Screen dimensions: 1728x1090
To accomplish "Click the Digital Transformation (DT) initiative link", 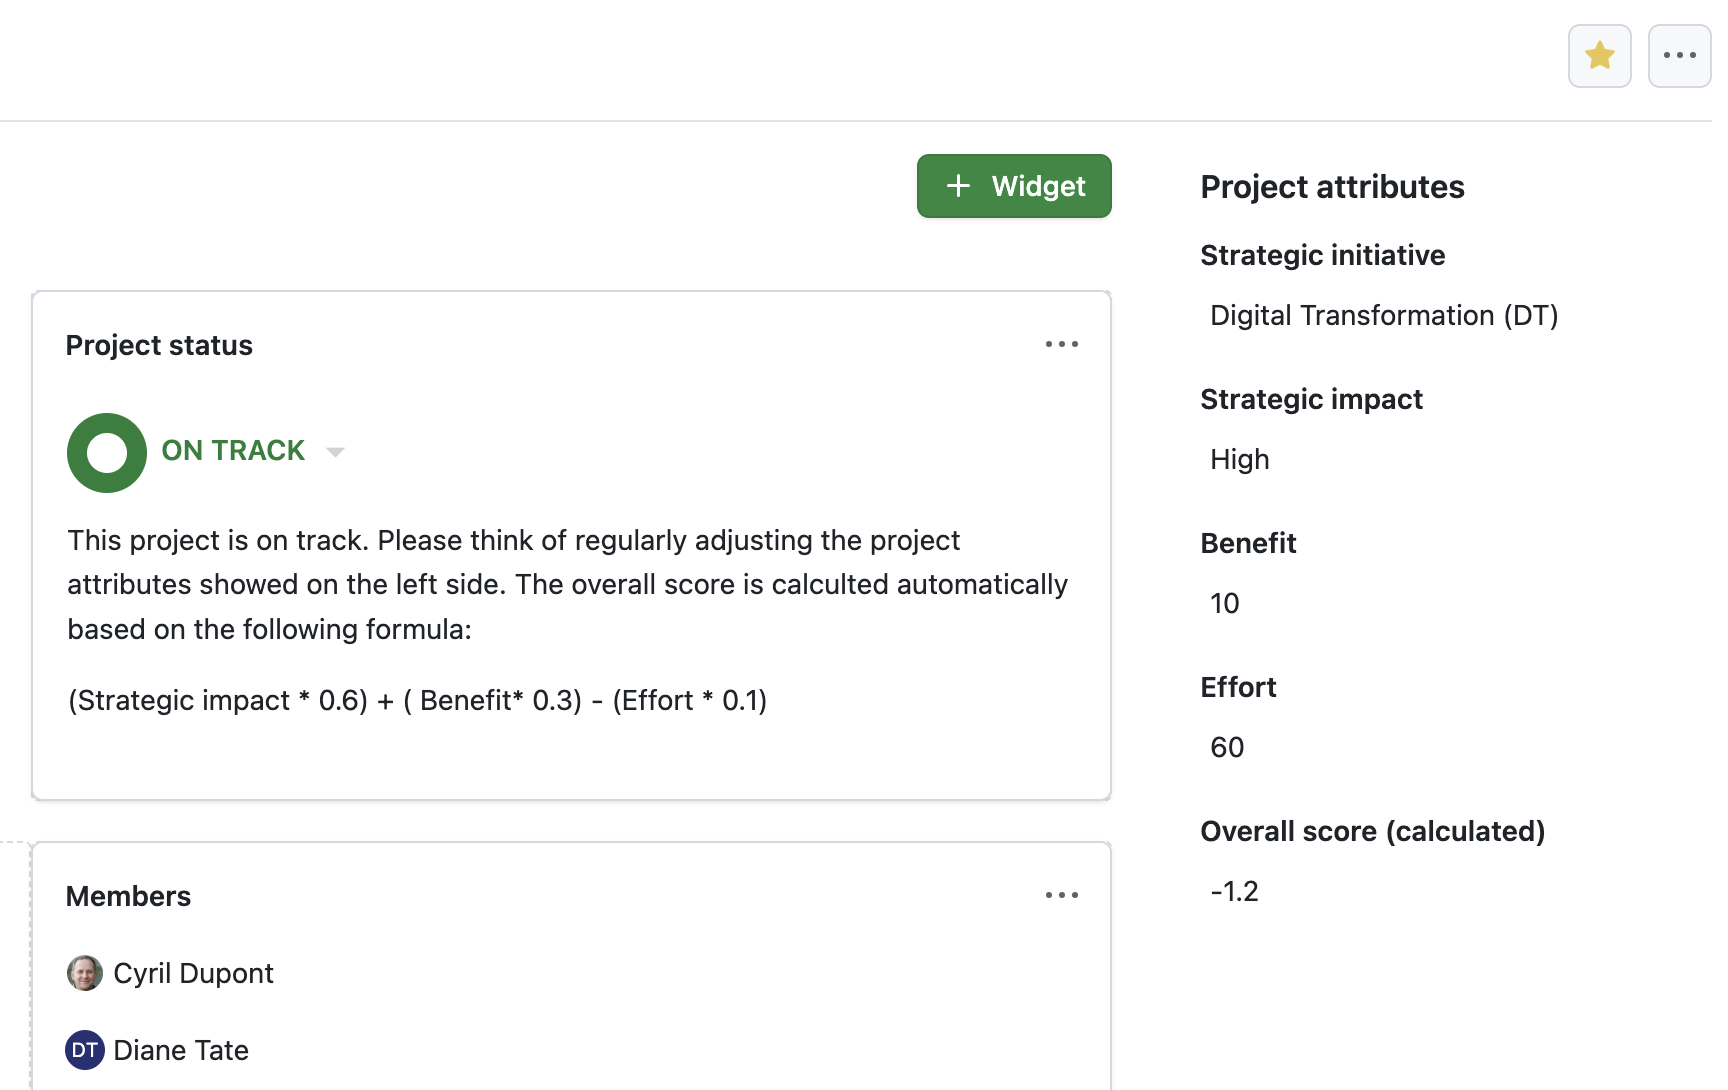I will (x=1384, y=315).
